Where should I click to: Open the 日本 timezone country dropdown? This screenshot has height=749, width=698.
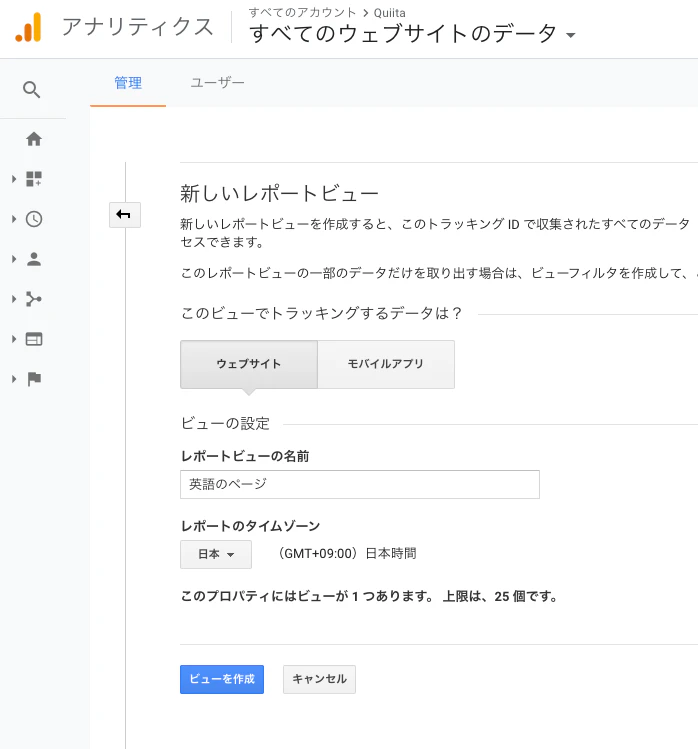216,555
